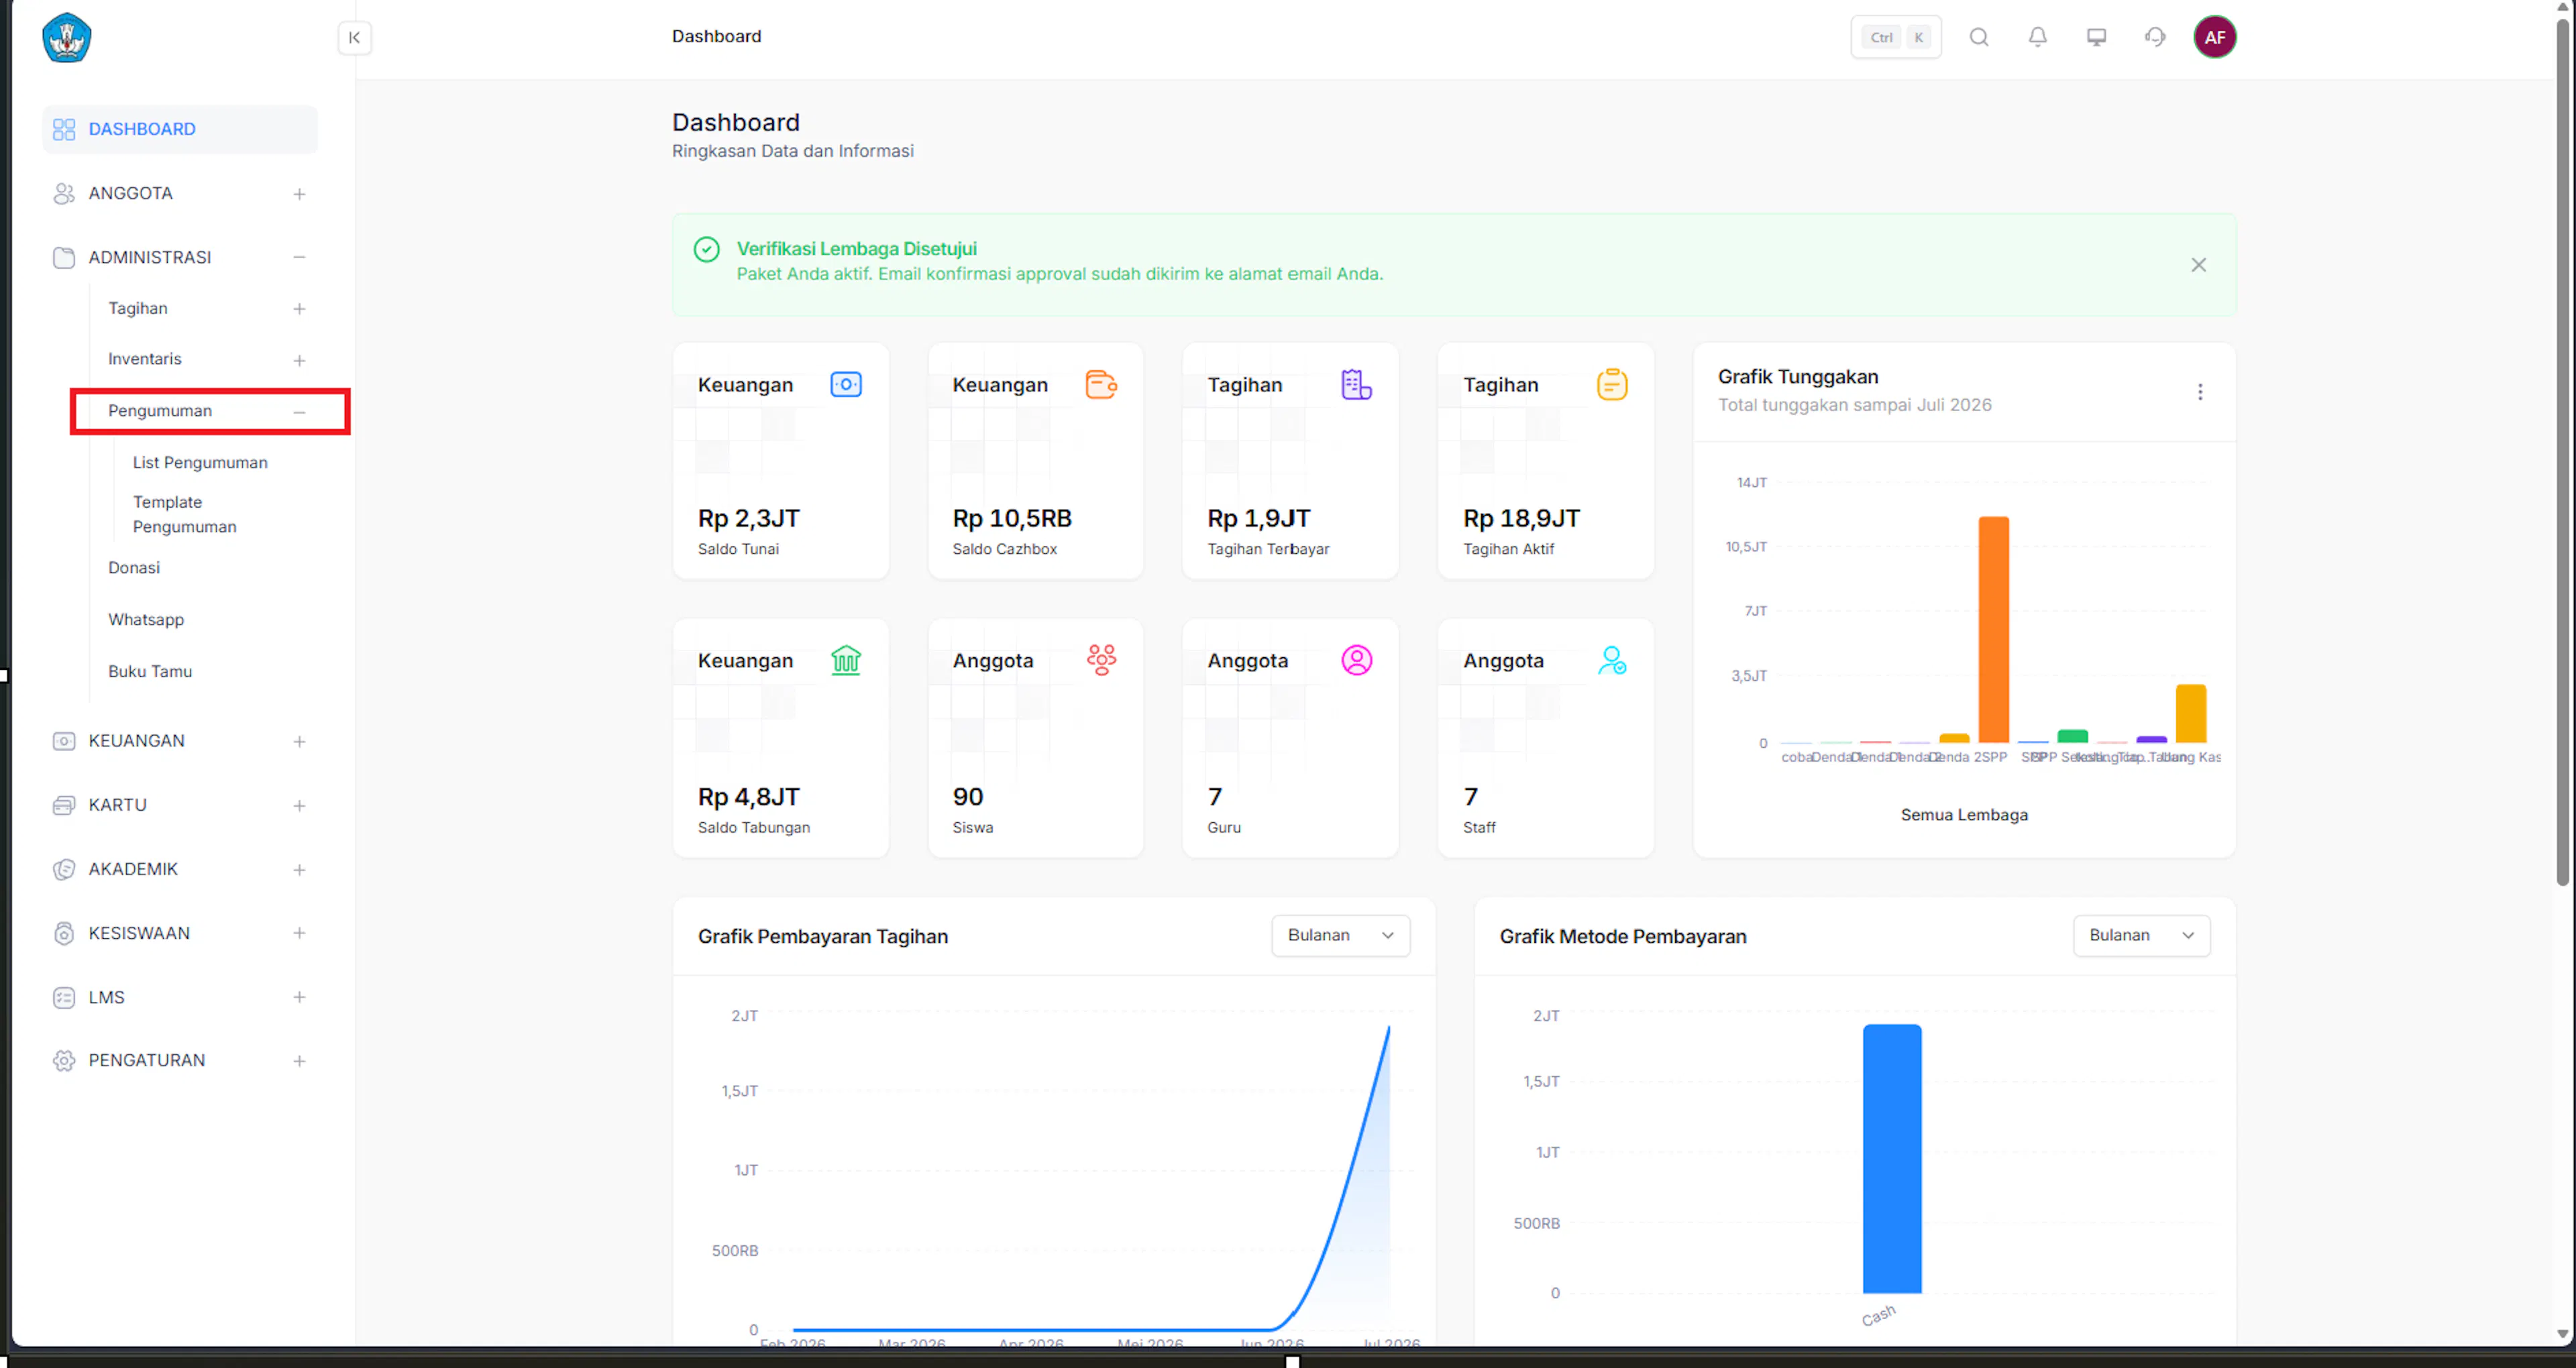Open Grafik Tunggakan three-dot options menu
The height and width of the screenshot is (1368, 2576).
point(2200,392)
